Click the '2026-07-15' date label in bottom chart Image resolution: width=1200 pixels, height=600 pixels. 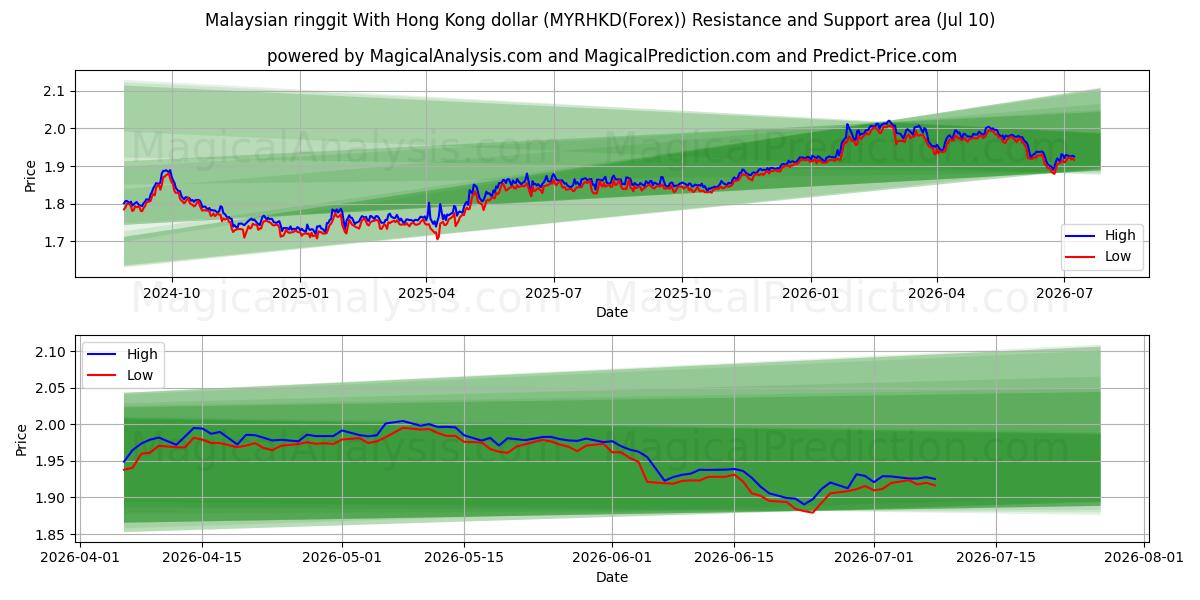pyautogui.click(x=996, y=557)
